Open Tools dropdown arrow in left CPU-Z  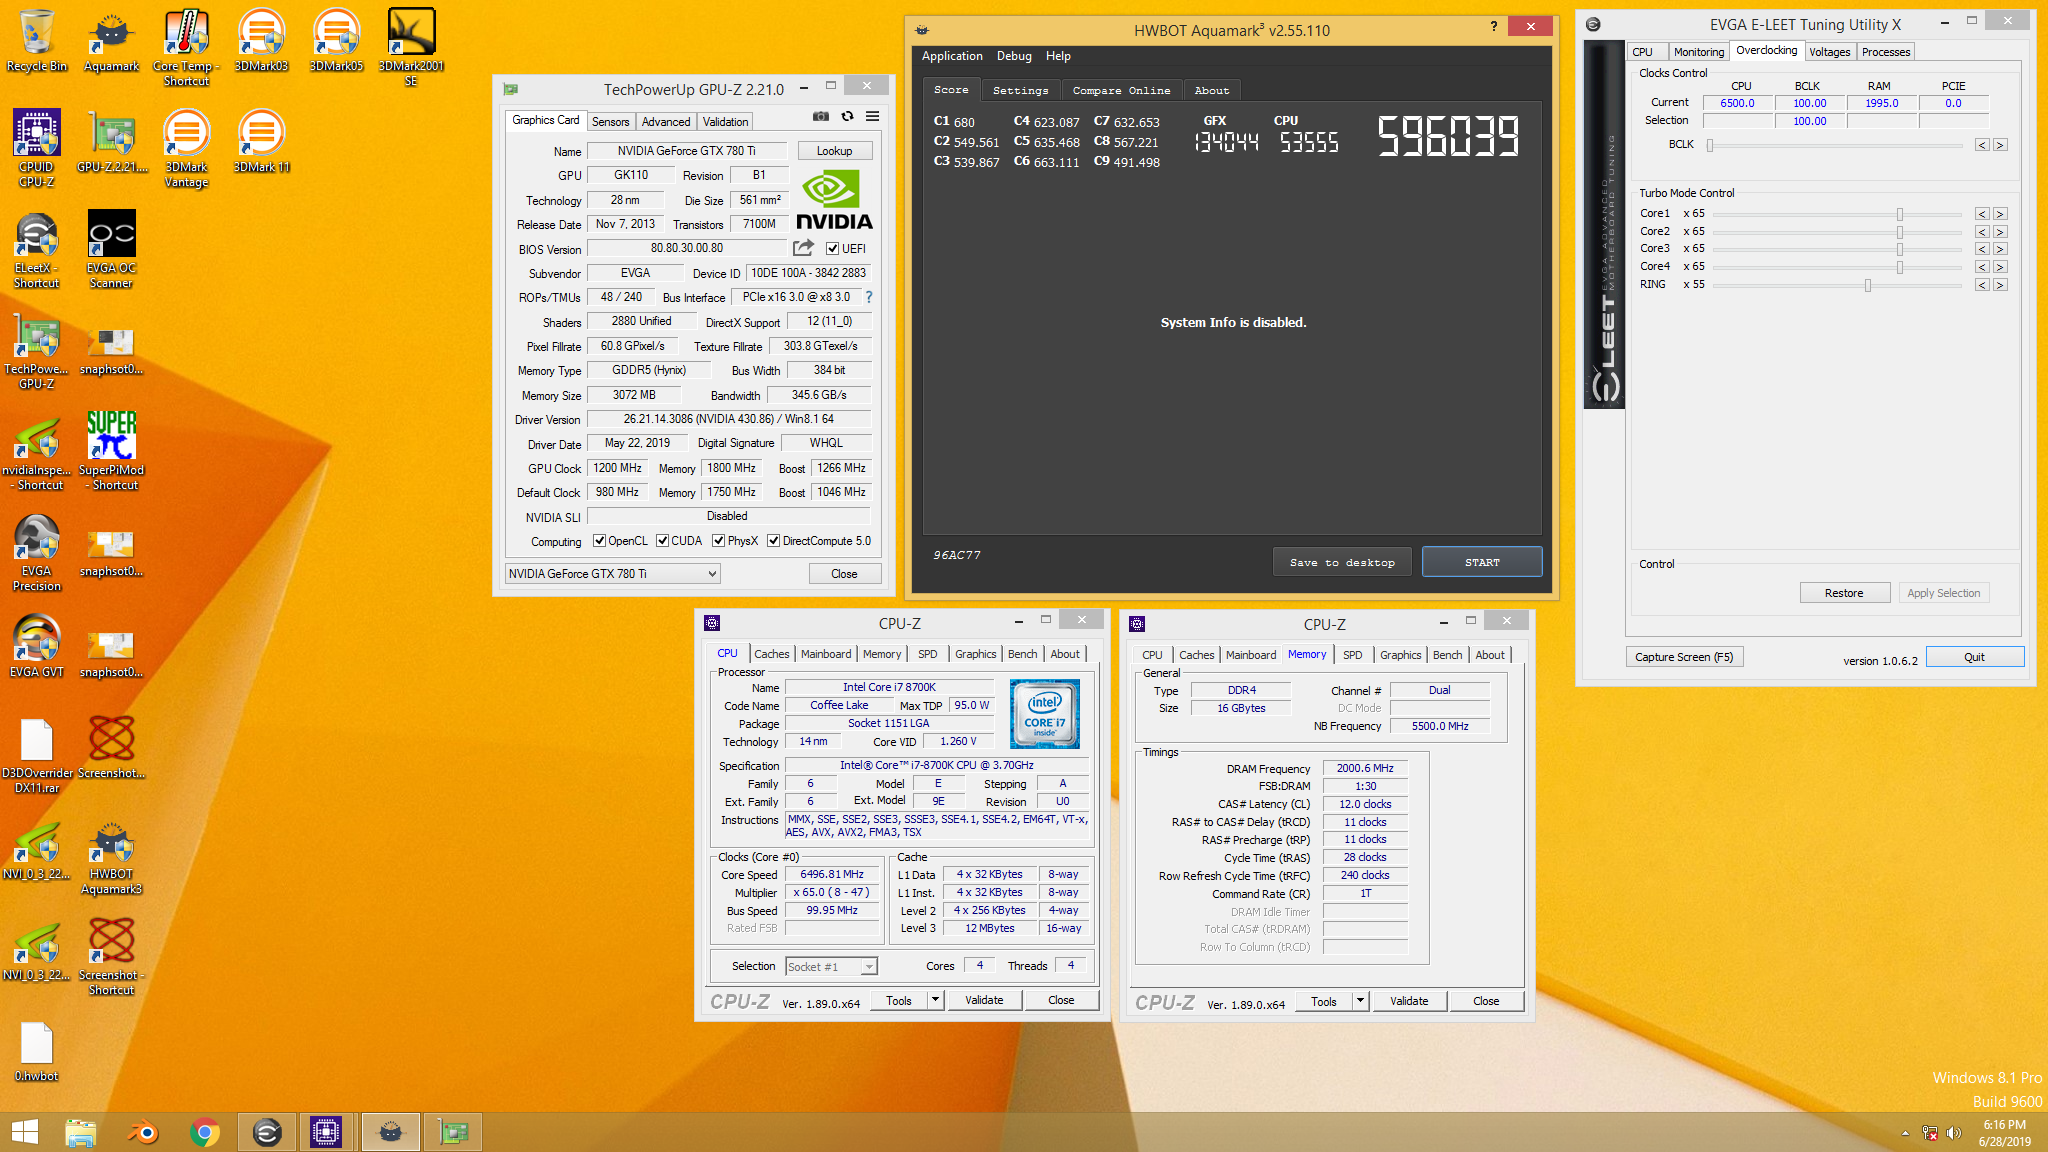tap(936, 999)
